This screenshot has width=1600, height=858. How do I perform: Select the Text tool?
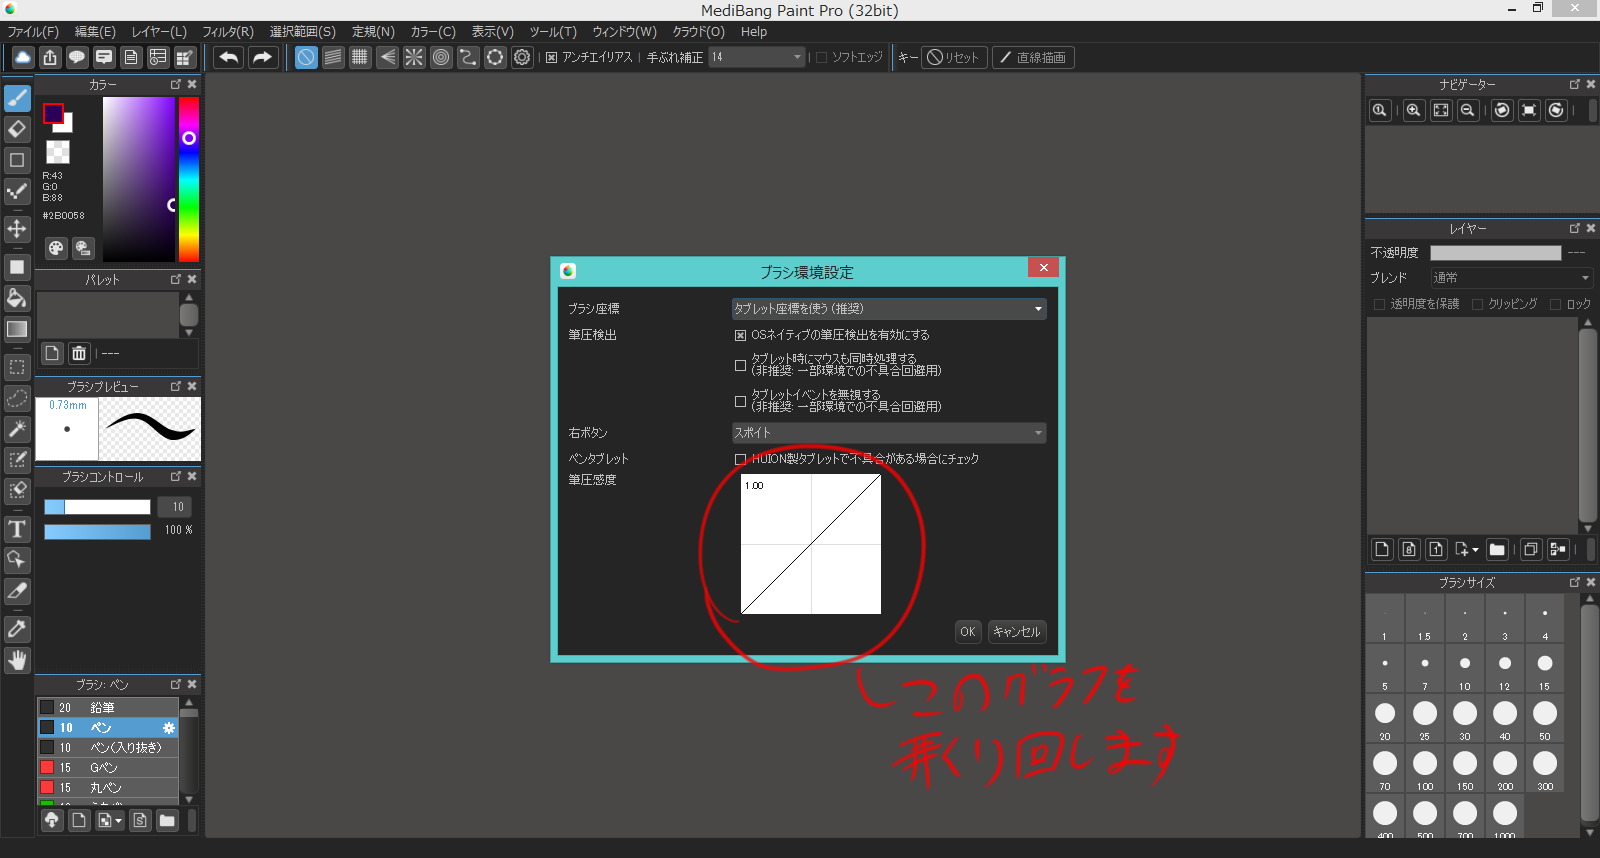pyautogui.click(x=17, y=529)
